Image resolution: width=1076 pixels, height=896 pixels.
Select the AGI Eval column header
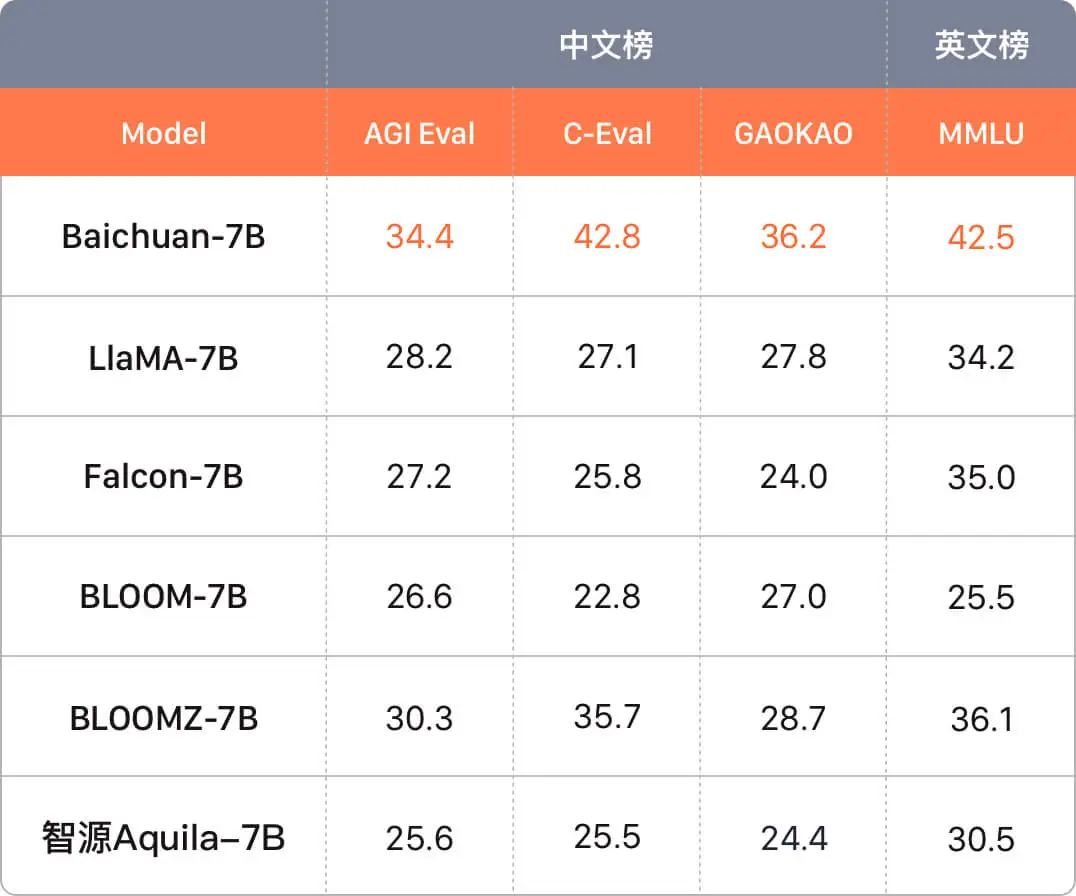tap(419, 133)
